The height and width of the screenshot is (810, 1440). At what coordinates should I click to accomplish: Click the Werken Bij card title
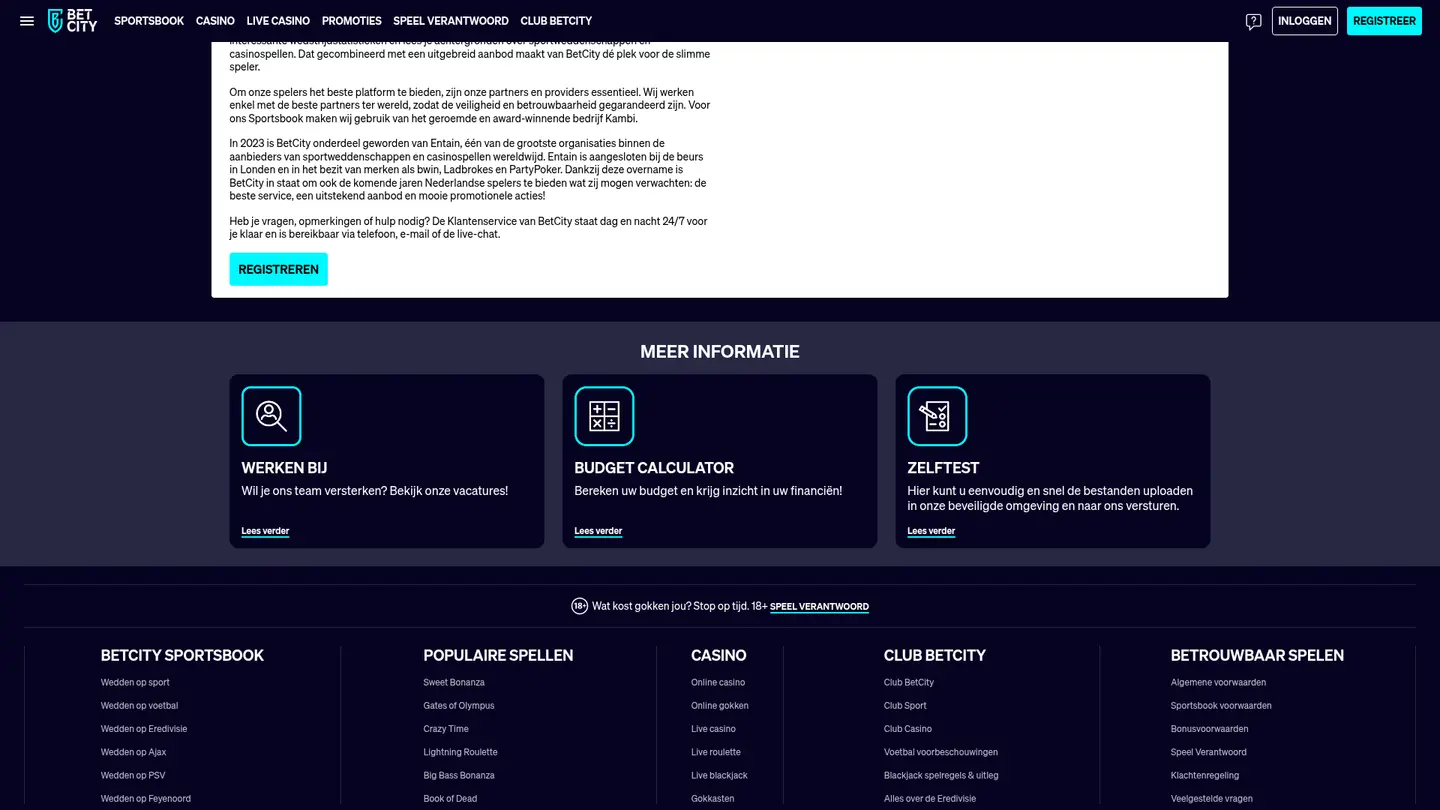click(x=284, y=468)
